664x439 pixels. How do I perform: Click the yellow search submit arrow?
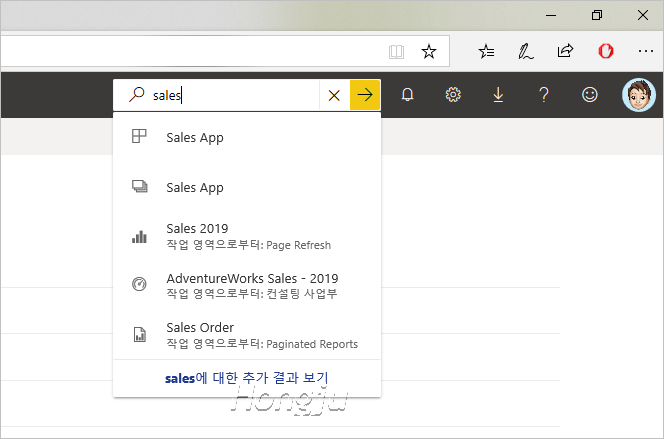[365, 95]
